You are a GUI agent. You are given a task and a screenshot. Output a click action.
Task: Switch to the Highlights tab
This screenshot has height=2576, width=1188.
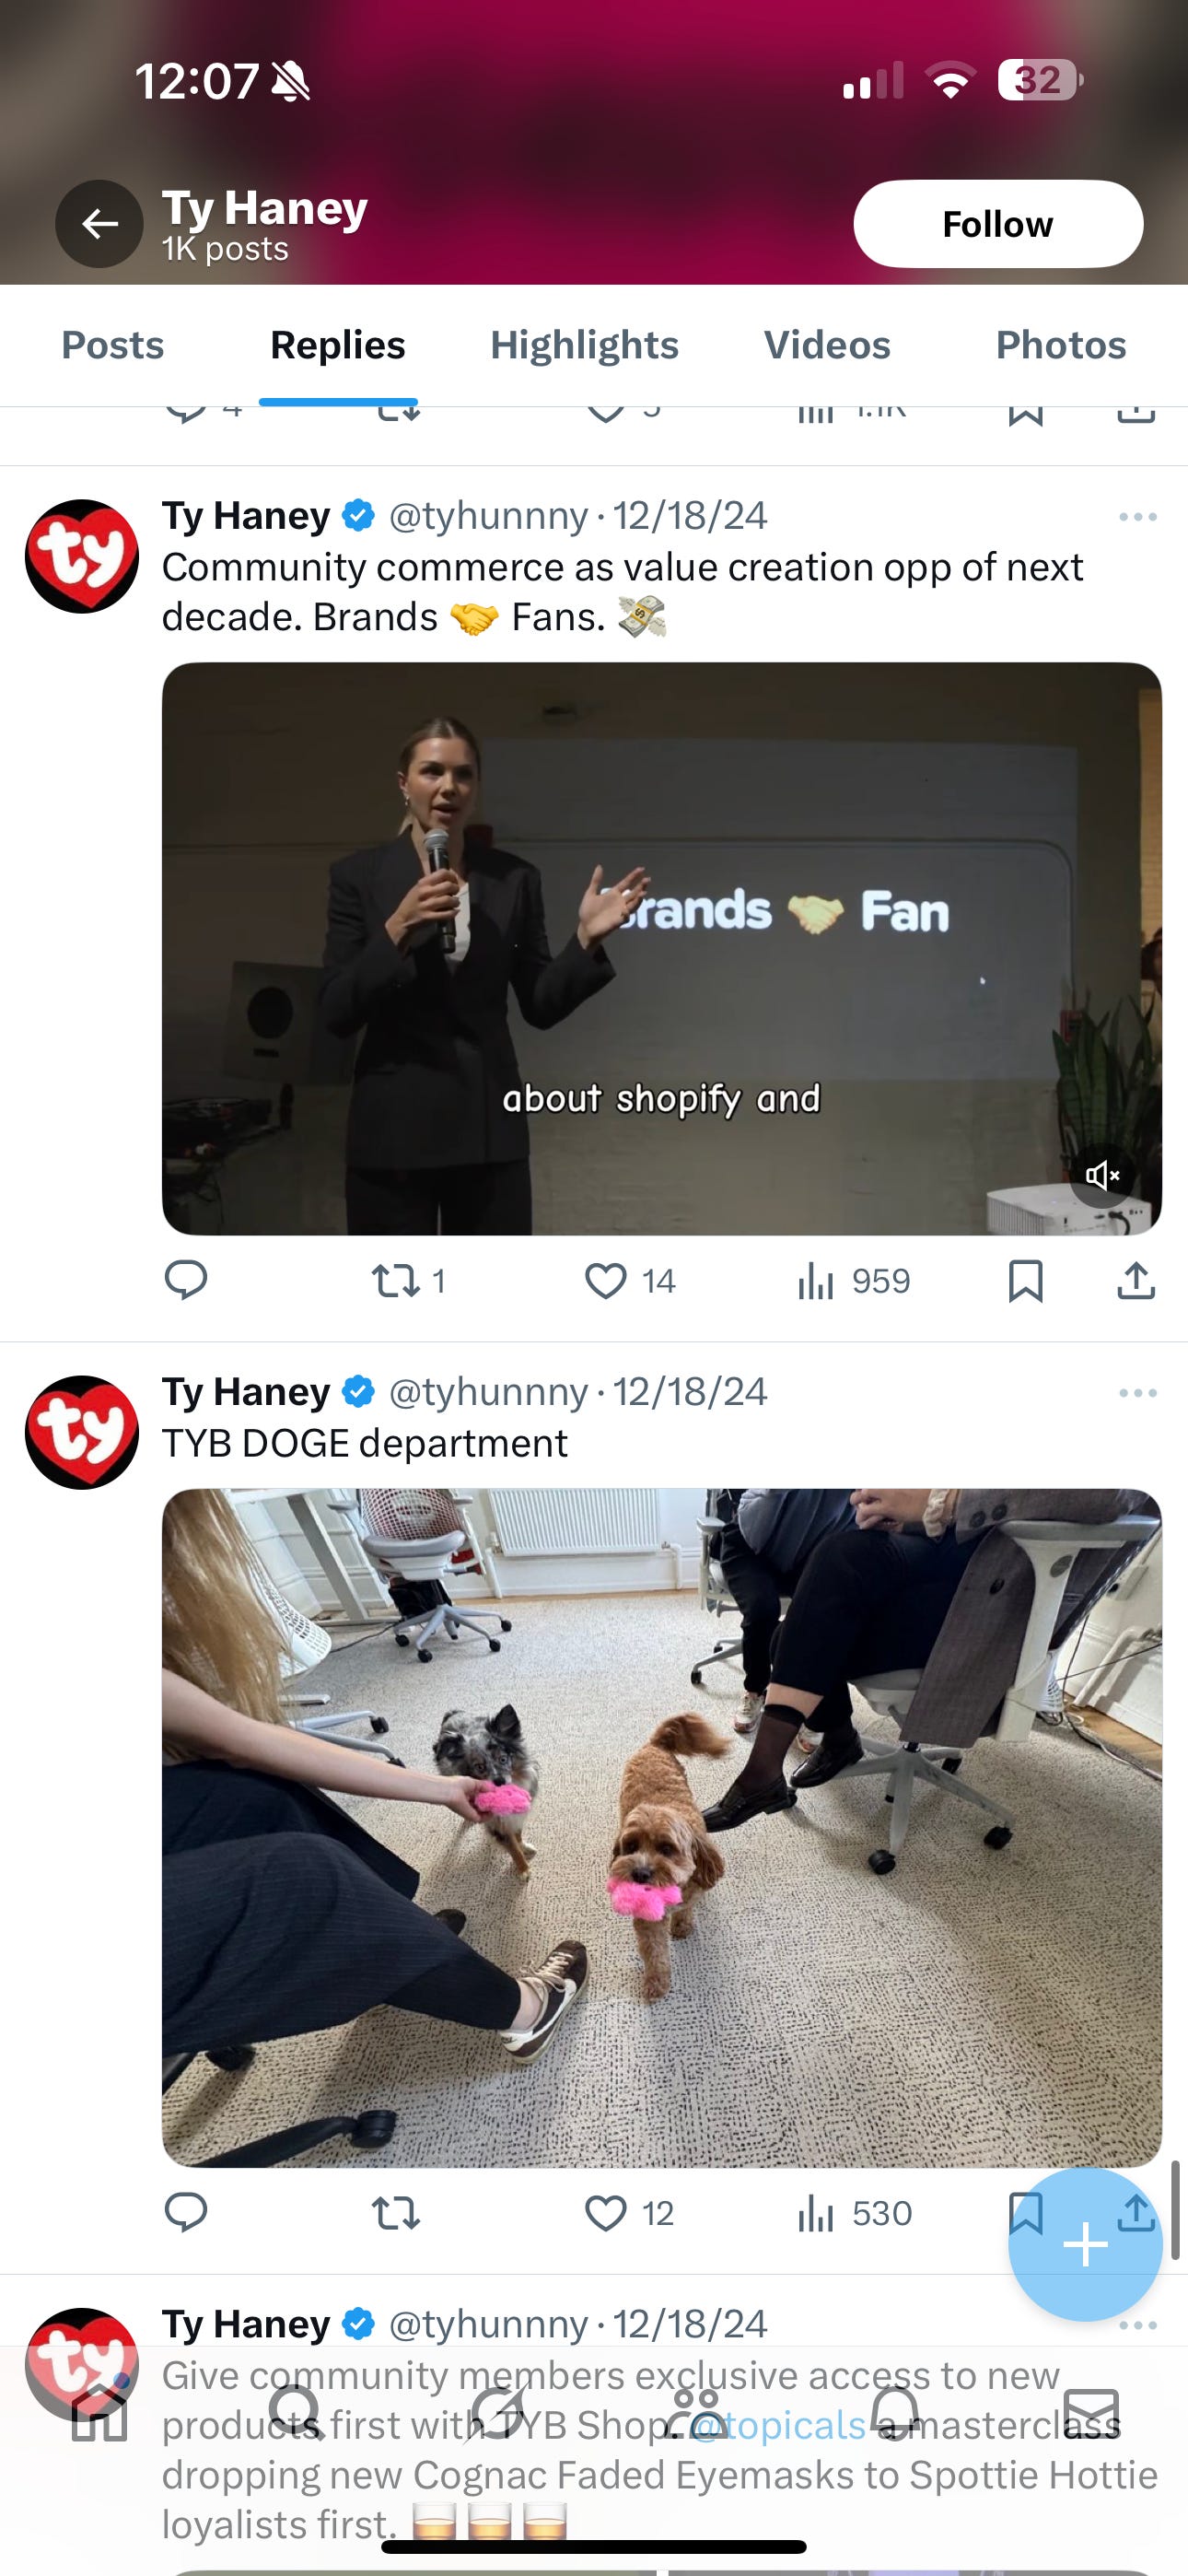[584, 345]
